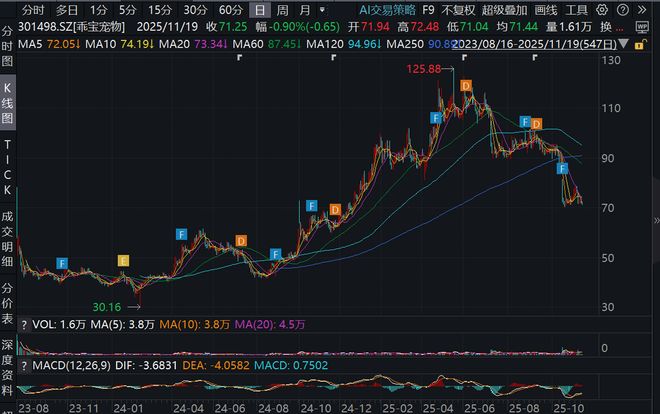Click the D marker between 24-10 and 24-12
Viewport: 660px width, 414px height.
335,210
